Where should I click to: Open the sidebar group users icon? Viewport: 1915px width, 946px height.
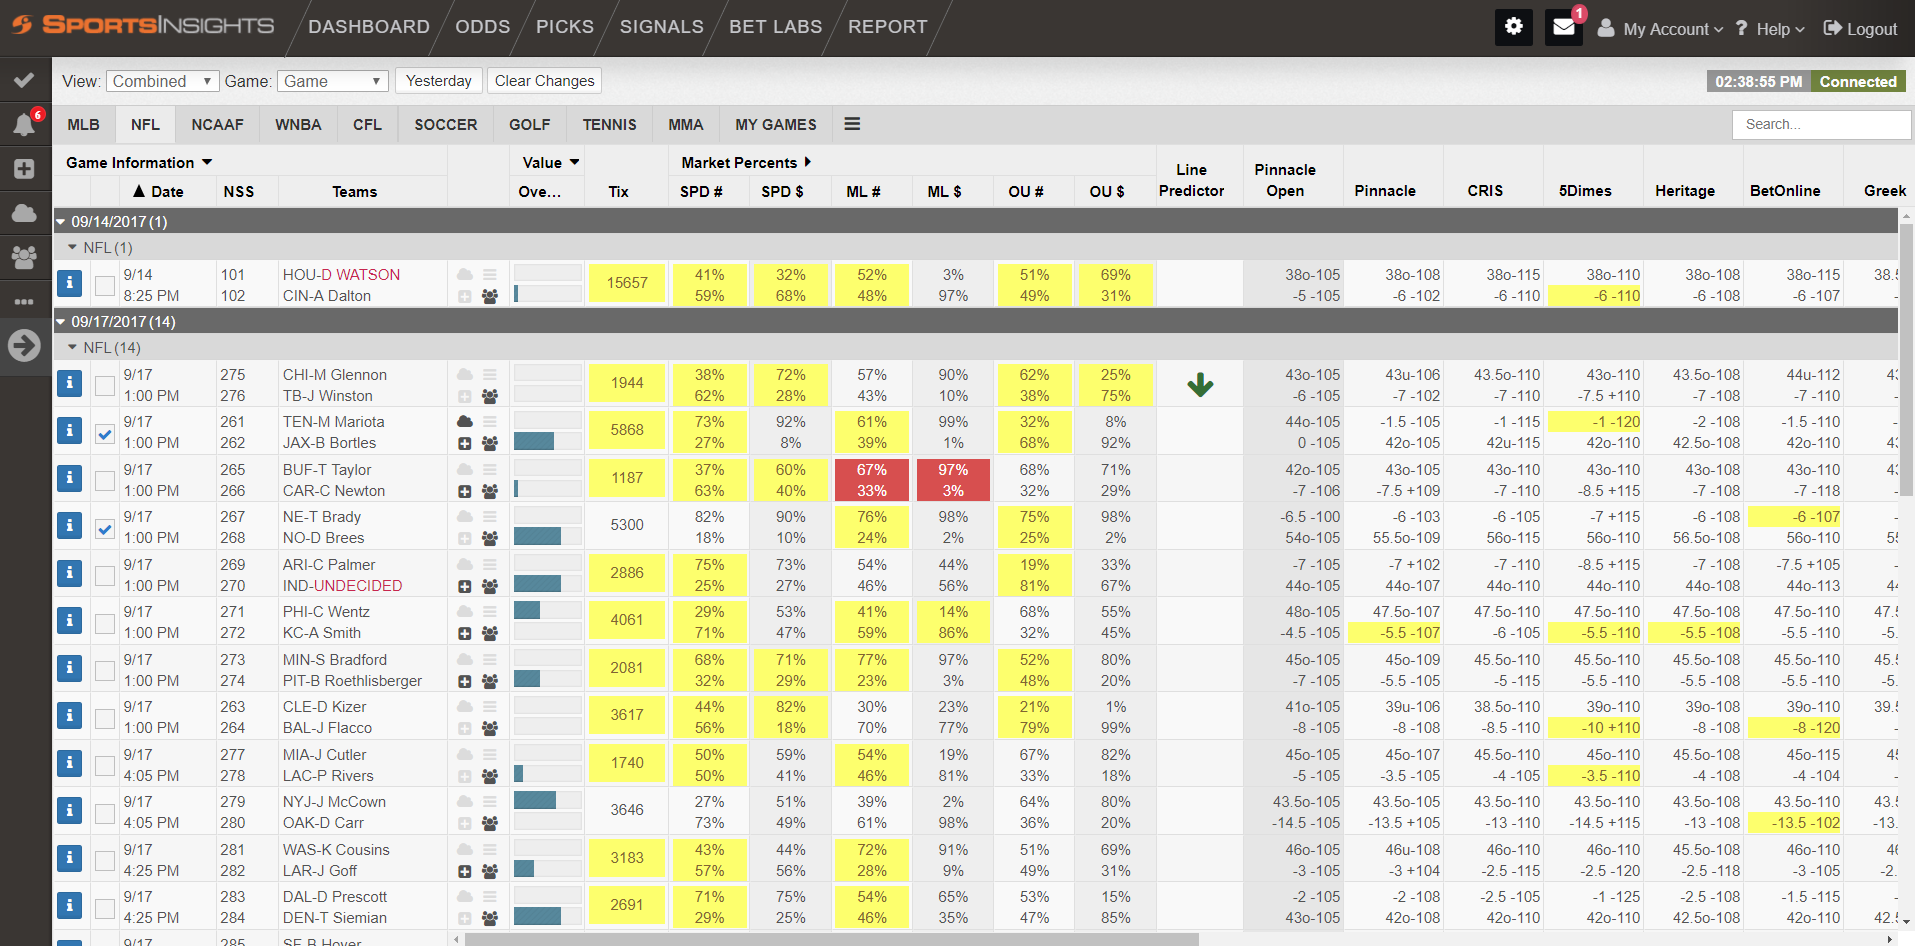tap(25, 257)
